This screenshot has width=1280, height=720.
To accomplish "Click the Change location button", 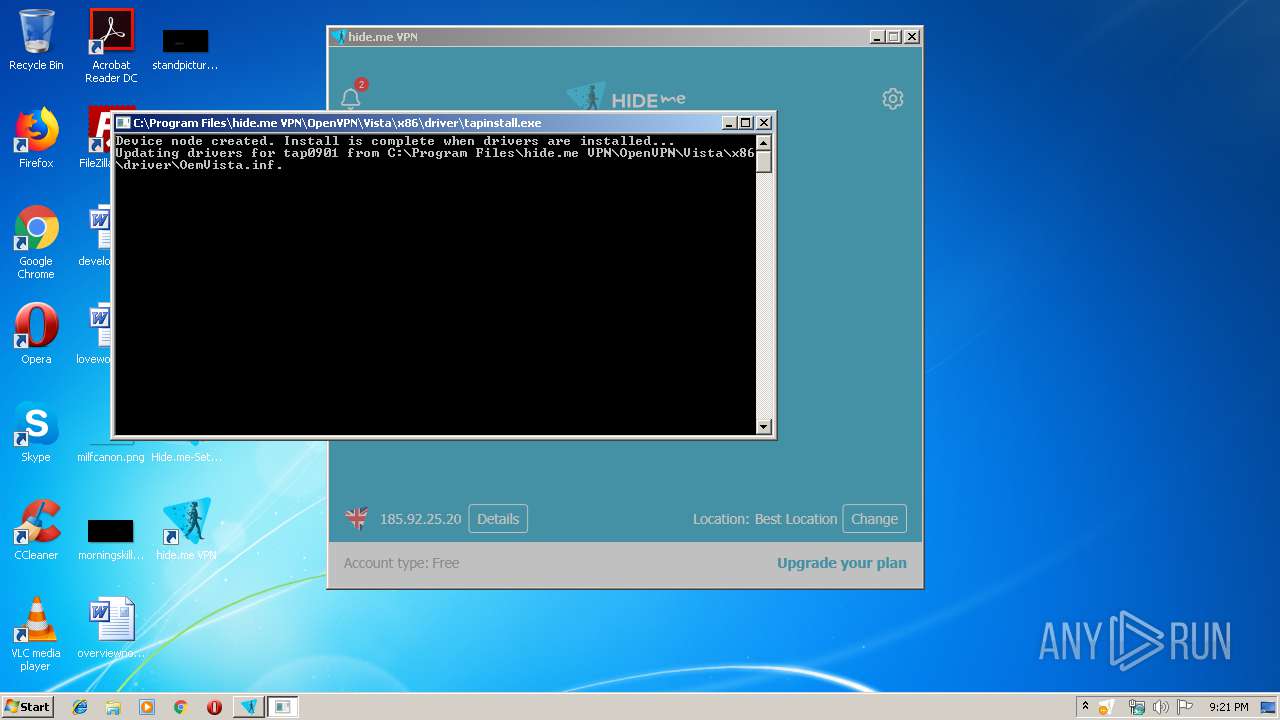I will [874, 519].
